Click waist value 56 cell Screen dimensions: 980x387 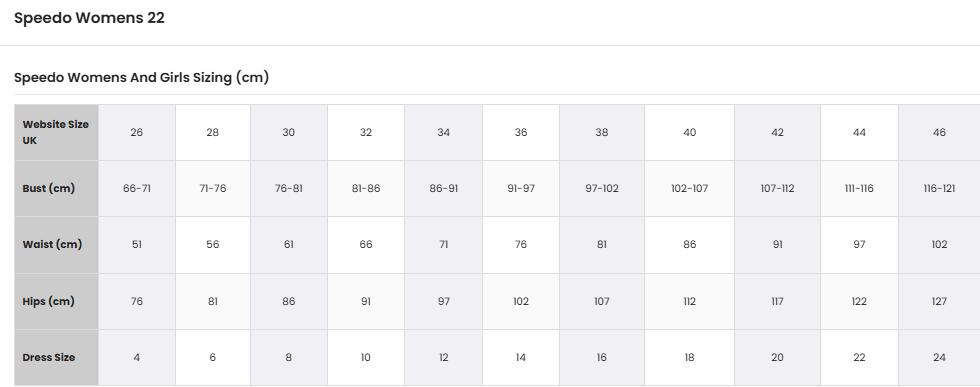pos(212,244)
